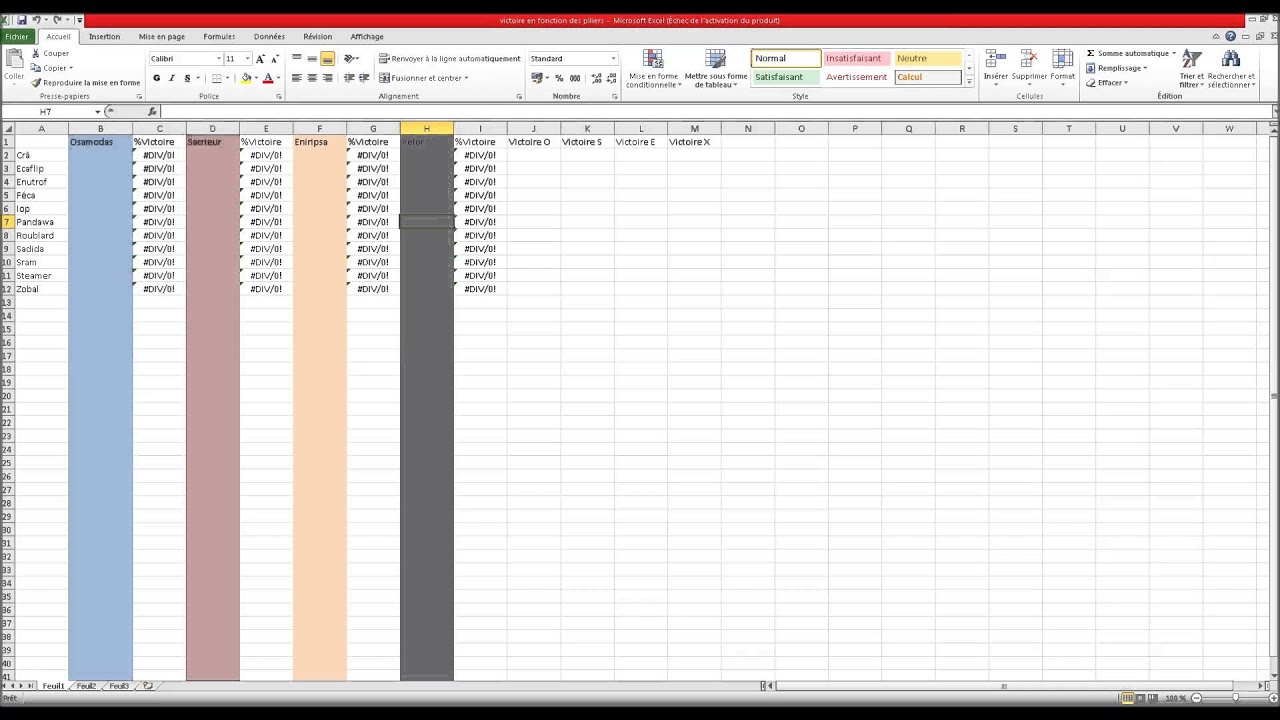Click Reproduire la mise en forme brush

click(x=37, y=83)
